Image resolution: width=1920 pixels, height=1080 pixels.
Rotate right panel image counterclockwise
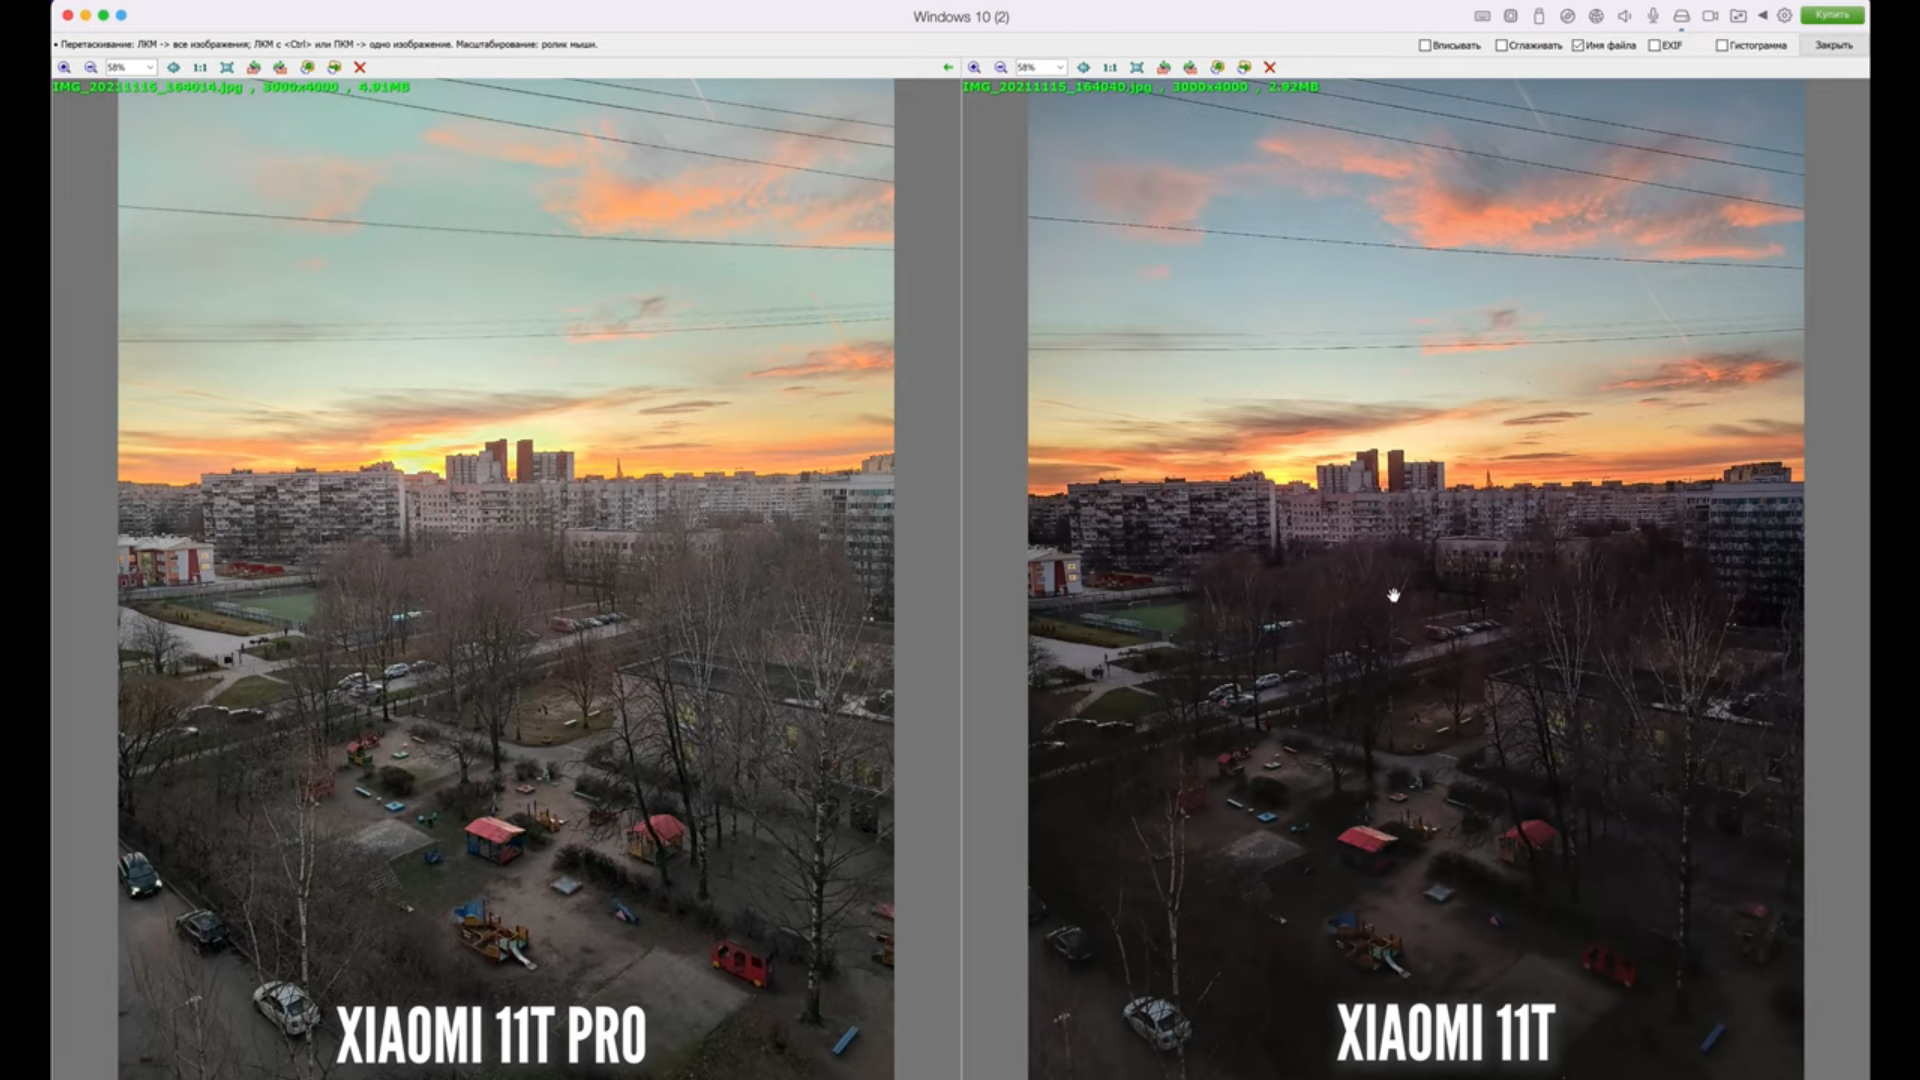(1164, 67)
